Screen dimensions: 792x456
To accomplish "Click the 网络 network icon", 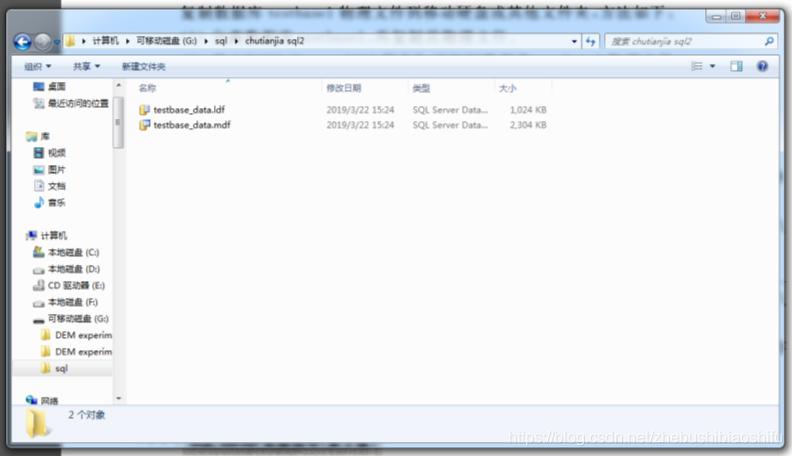I will click(x=31, y=400).
